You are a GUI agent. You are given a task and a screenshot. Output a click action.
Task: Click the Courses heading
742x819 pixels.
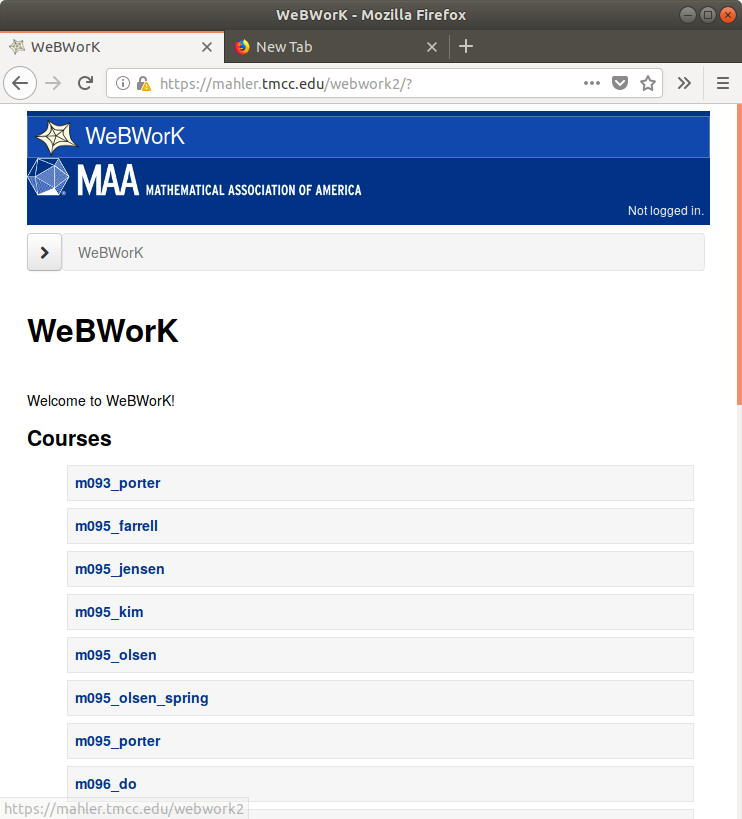(x=69, y=439)
